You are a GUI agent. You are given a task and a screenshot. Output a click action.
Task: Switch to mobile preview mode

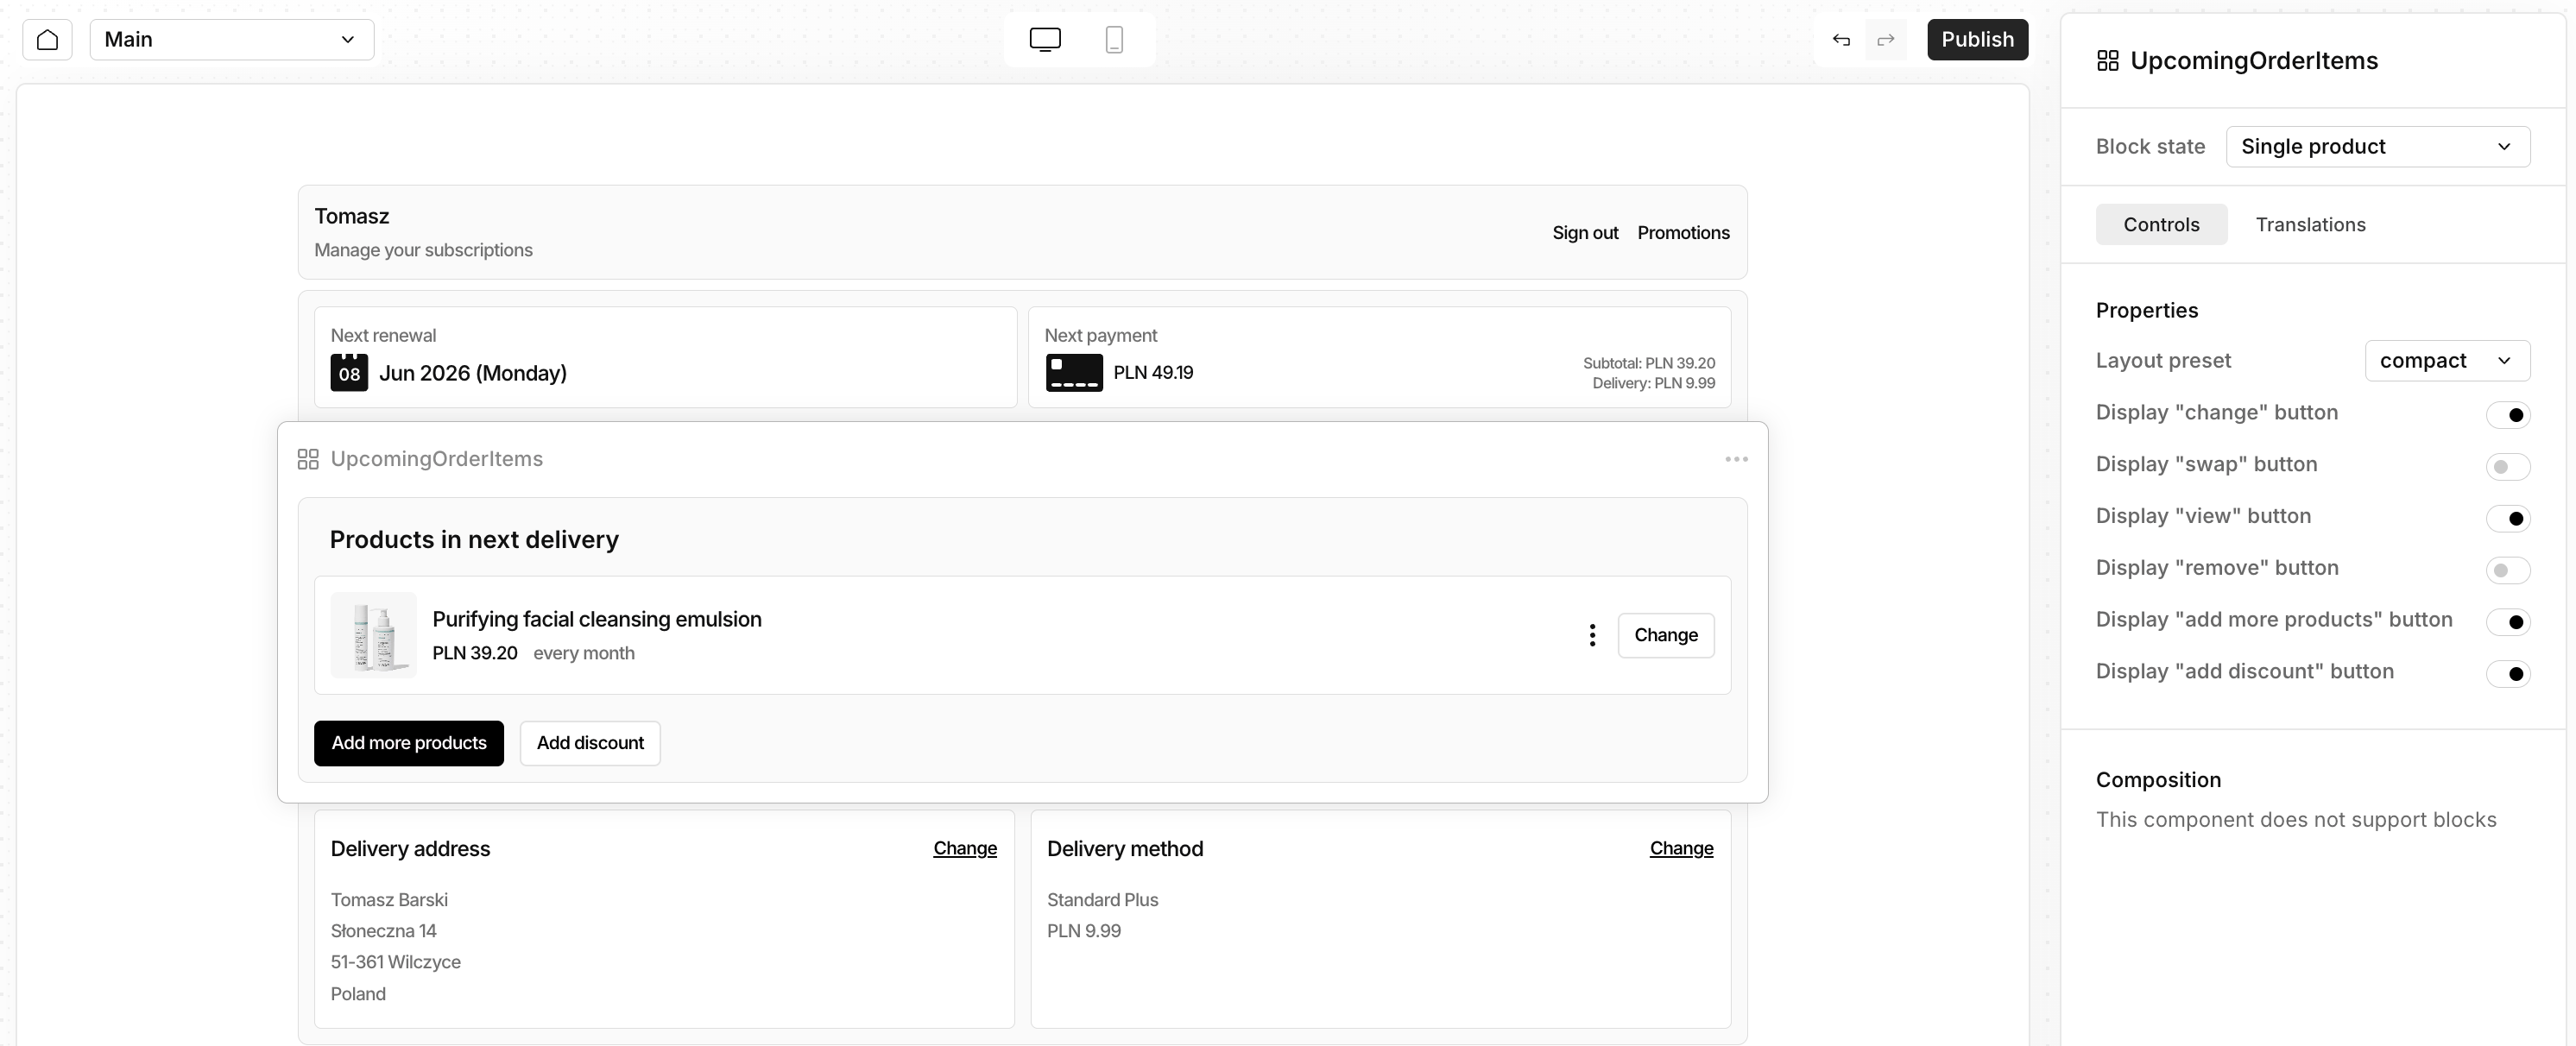[1114, 40]
